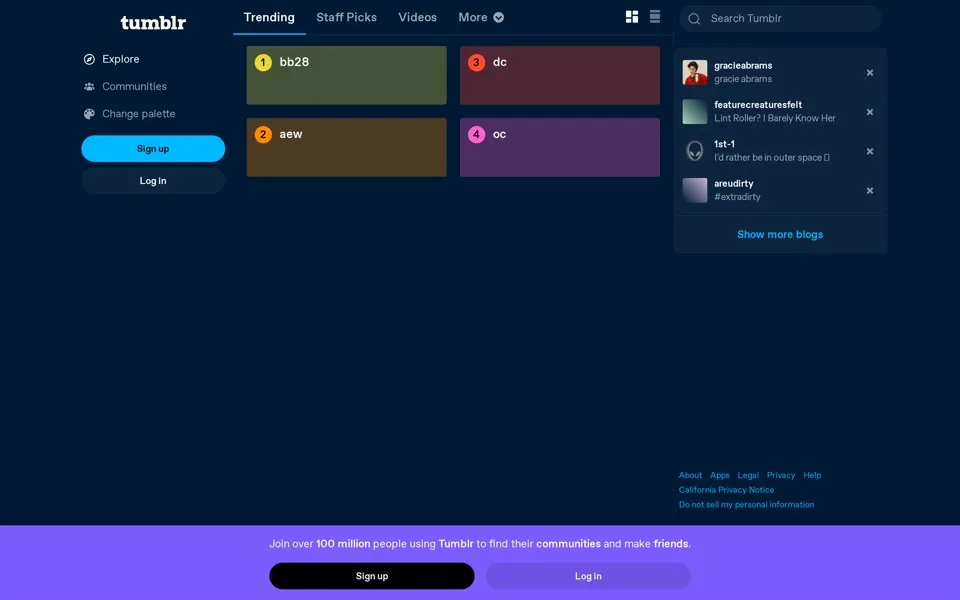960x600 pixels.
Task: Click Do not sell my personal information
Action: point(746,504)
